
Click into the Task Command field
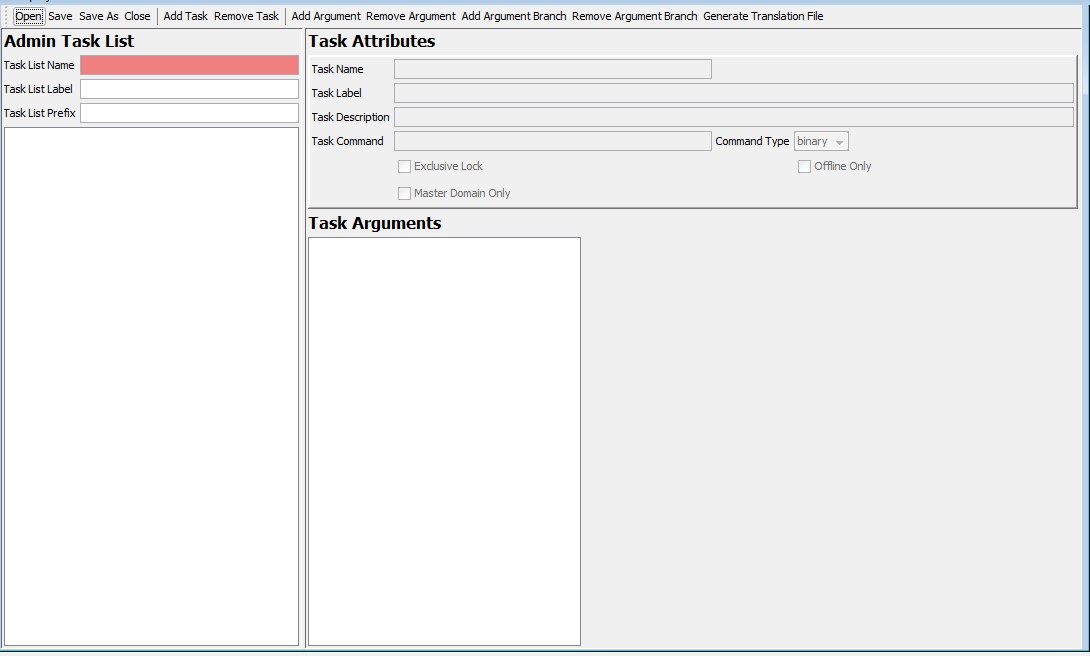coord(553,141)
